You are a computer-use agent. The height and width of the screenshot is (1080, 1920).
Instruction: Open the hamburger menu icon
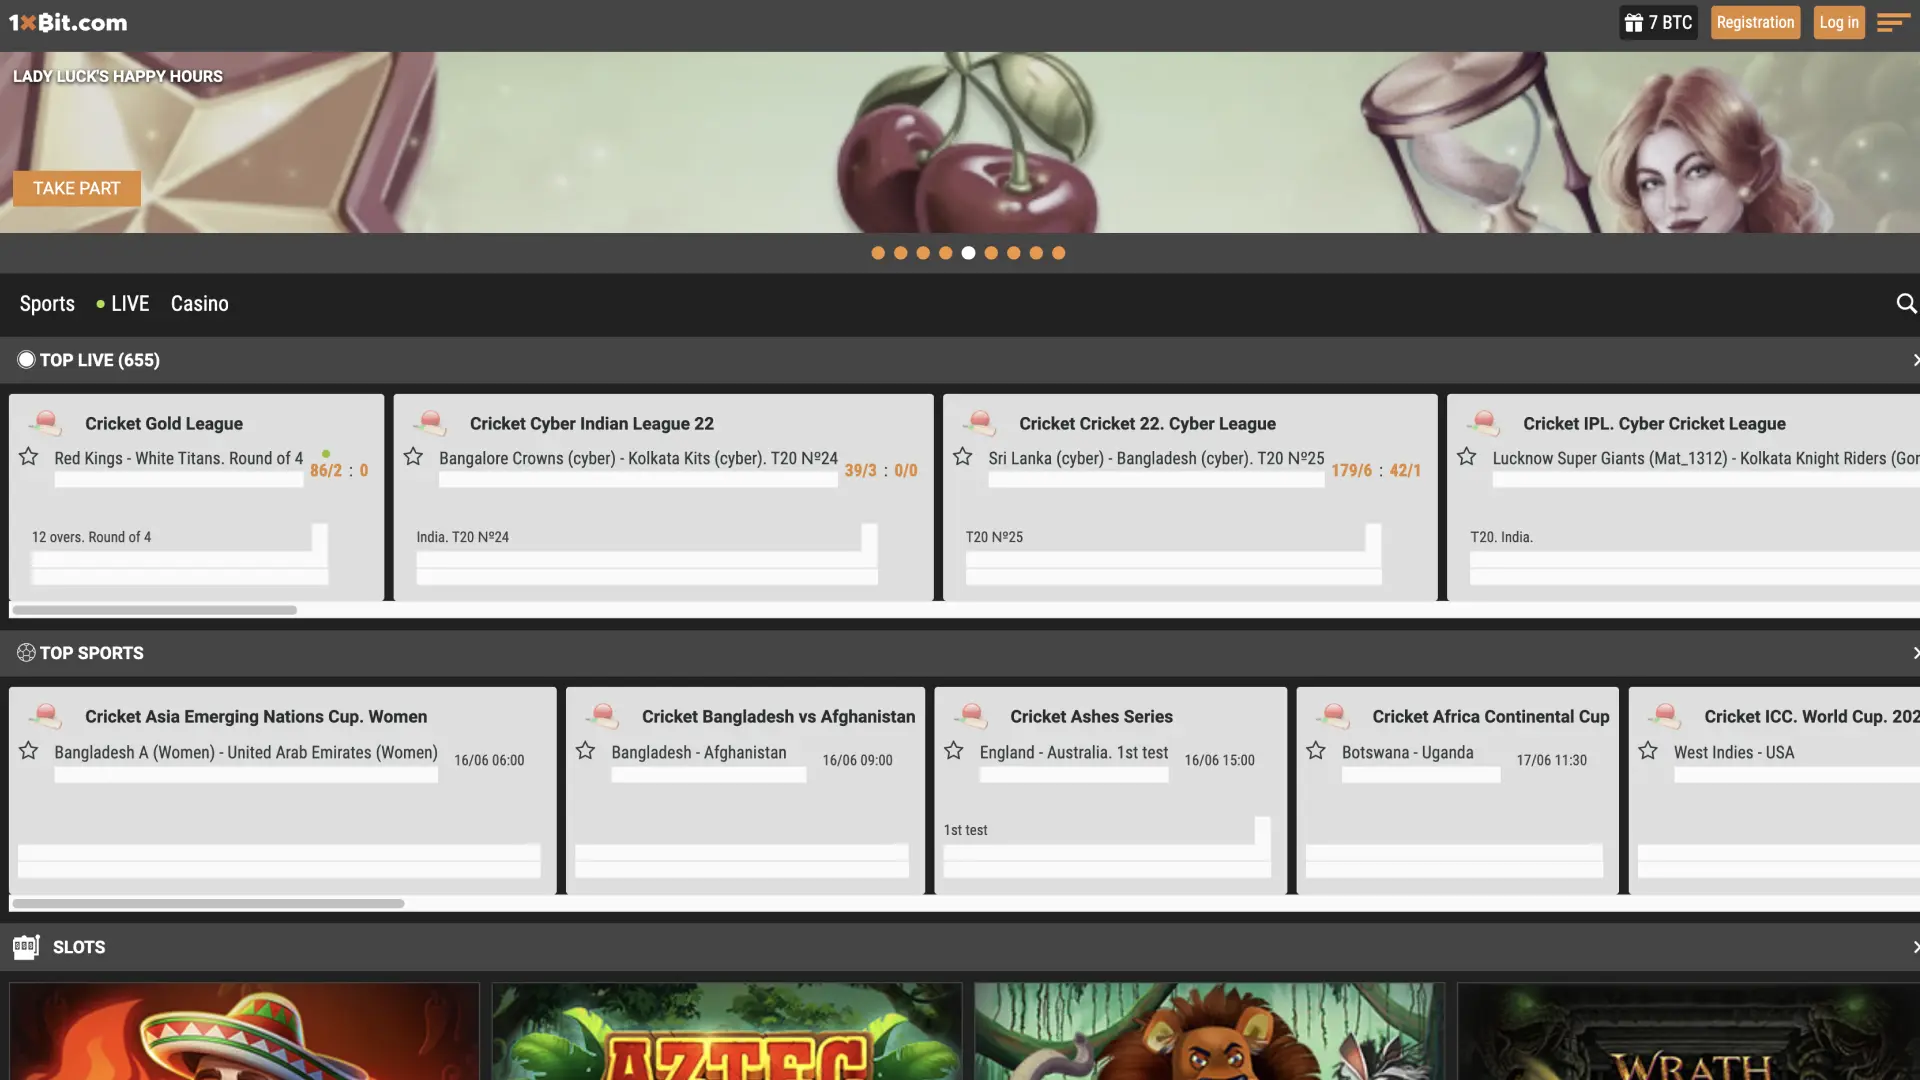[x=1892, y=22]
